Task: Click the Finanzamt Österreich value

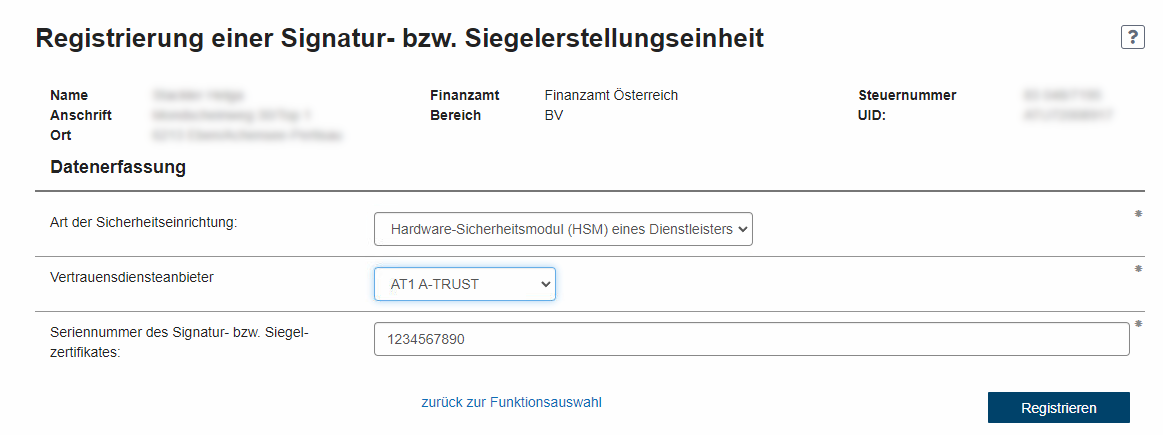Action: 611,95
